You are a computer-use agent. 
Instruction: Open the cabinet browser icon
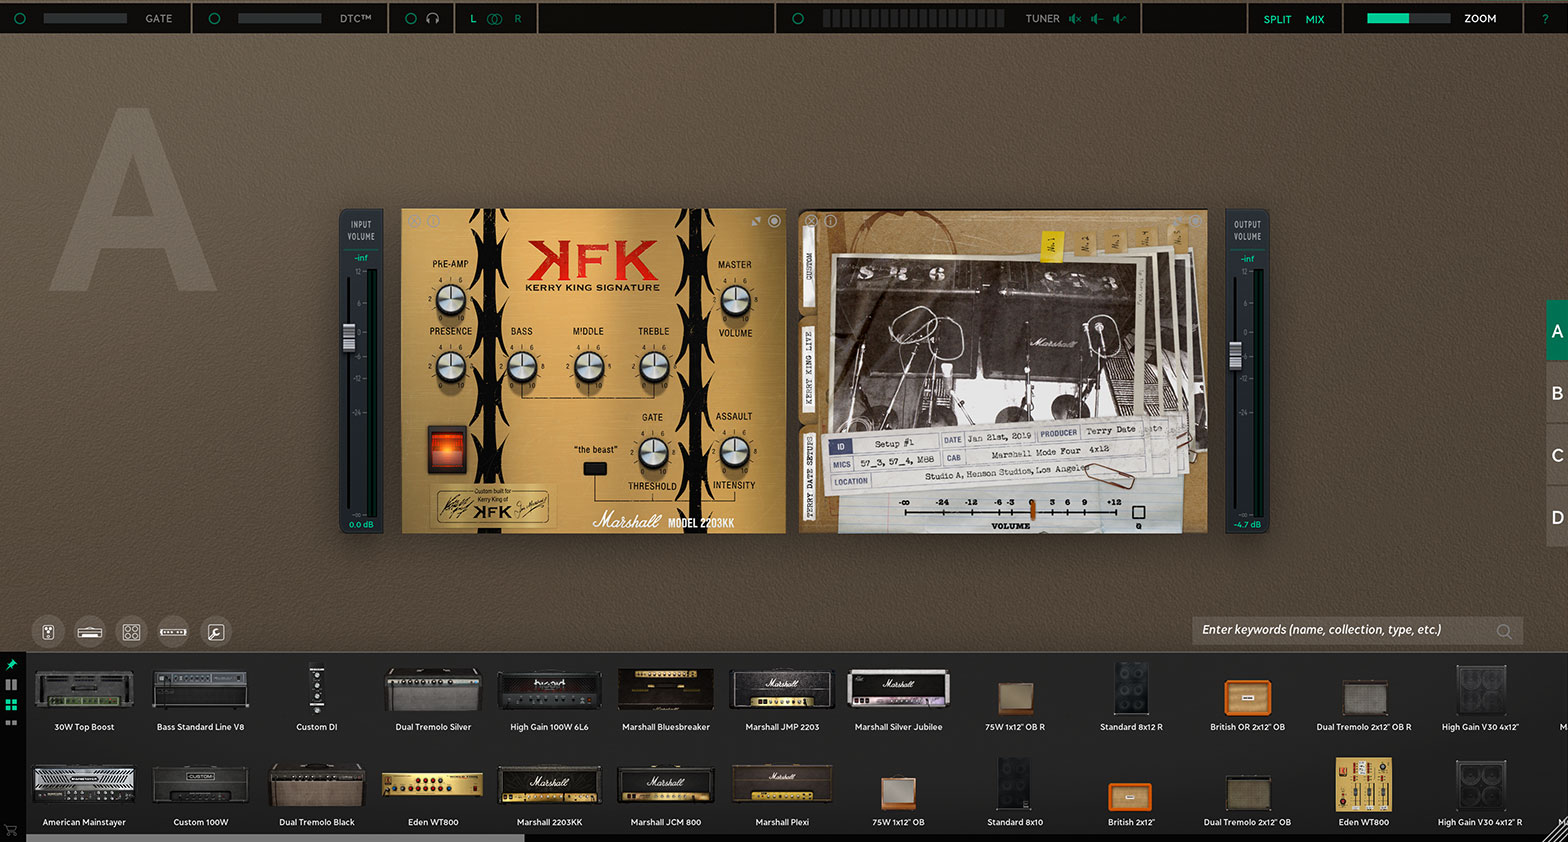(x=131, y=632)
